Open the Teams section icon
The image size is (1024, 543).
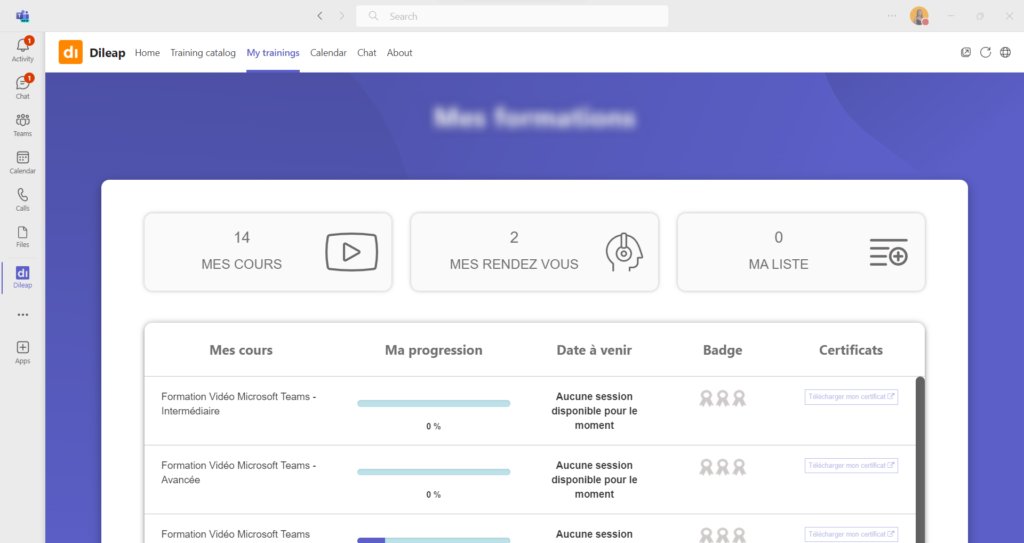tap(22, 125)
